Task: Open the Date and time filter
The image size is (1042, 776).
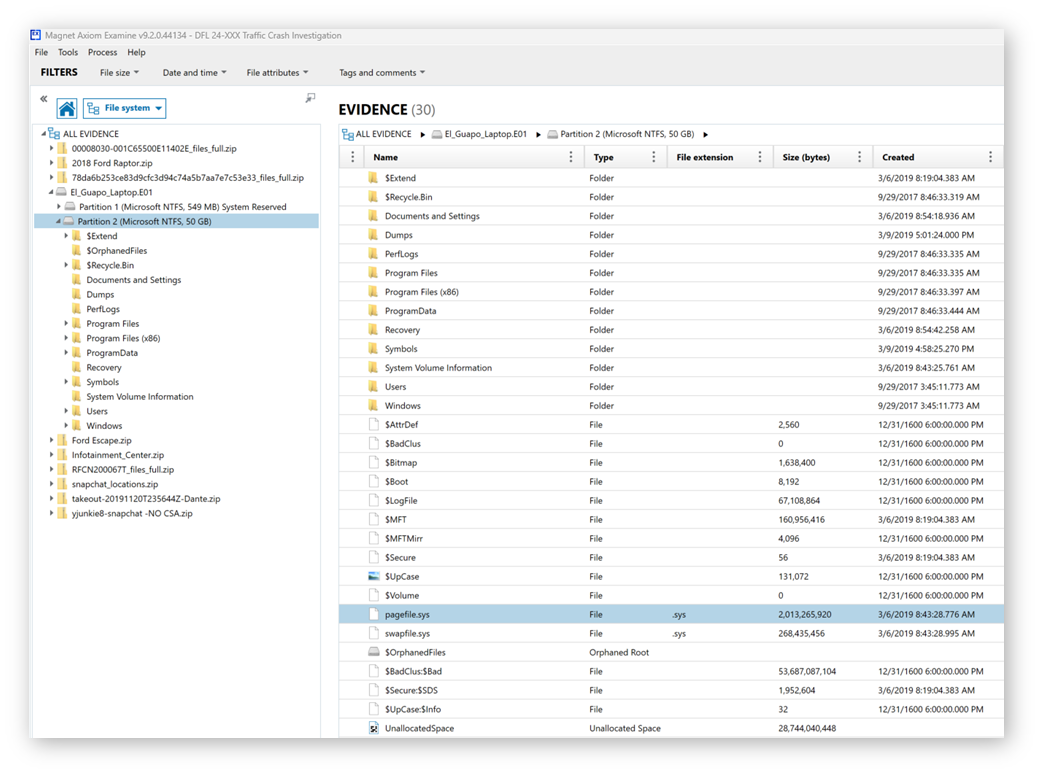Action: click(195, 72)
